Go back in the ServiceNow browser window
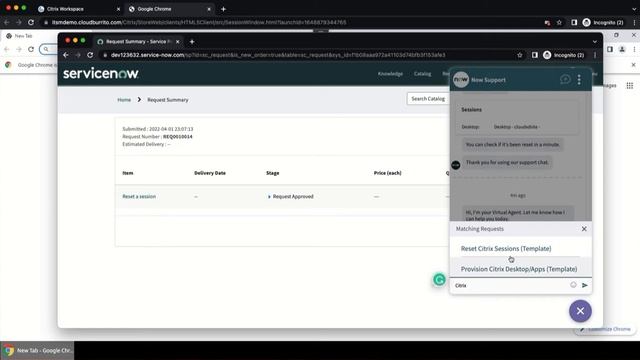Viewport: 640px width, 360px height. (x=66, y=55)
